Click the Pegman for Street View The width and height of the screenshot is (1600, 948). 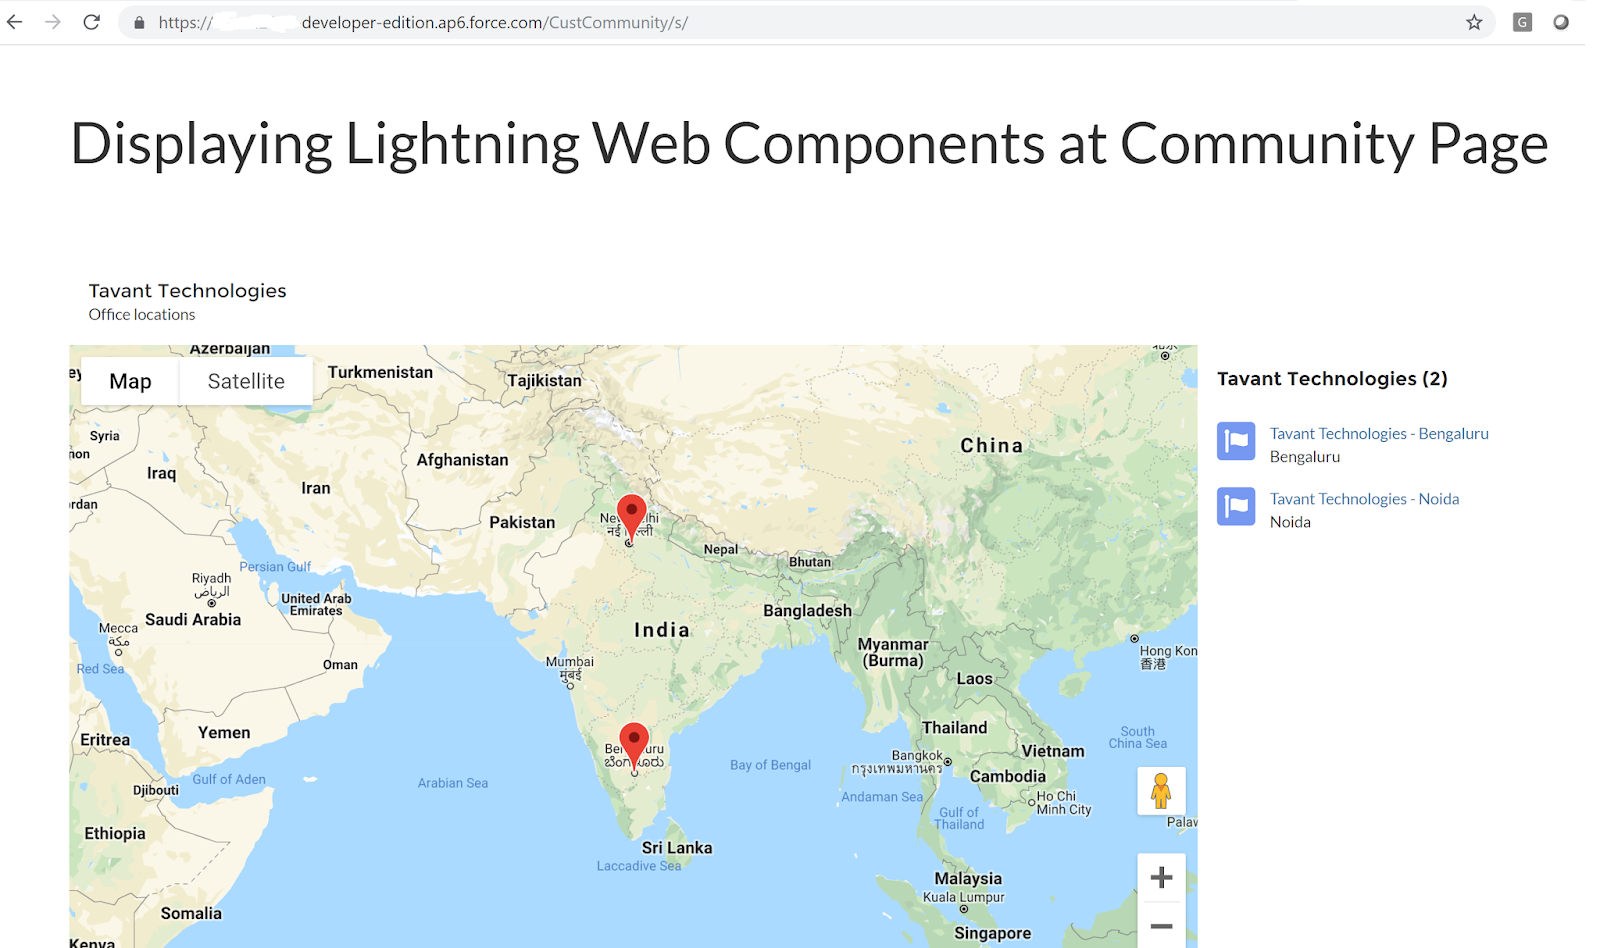(x=1161, y=790)
